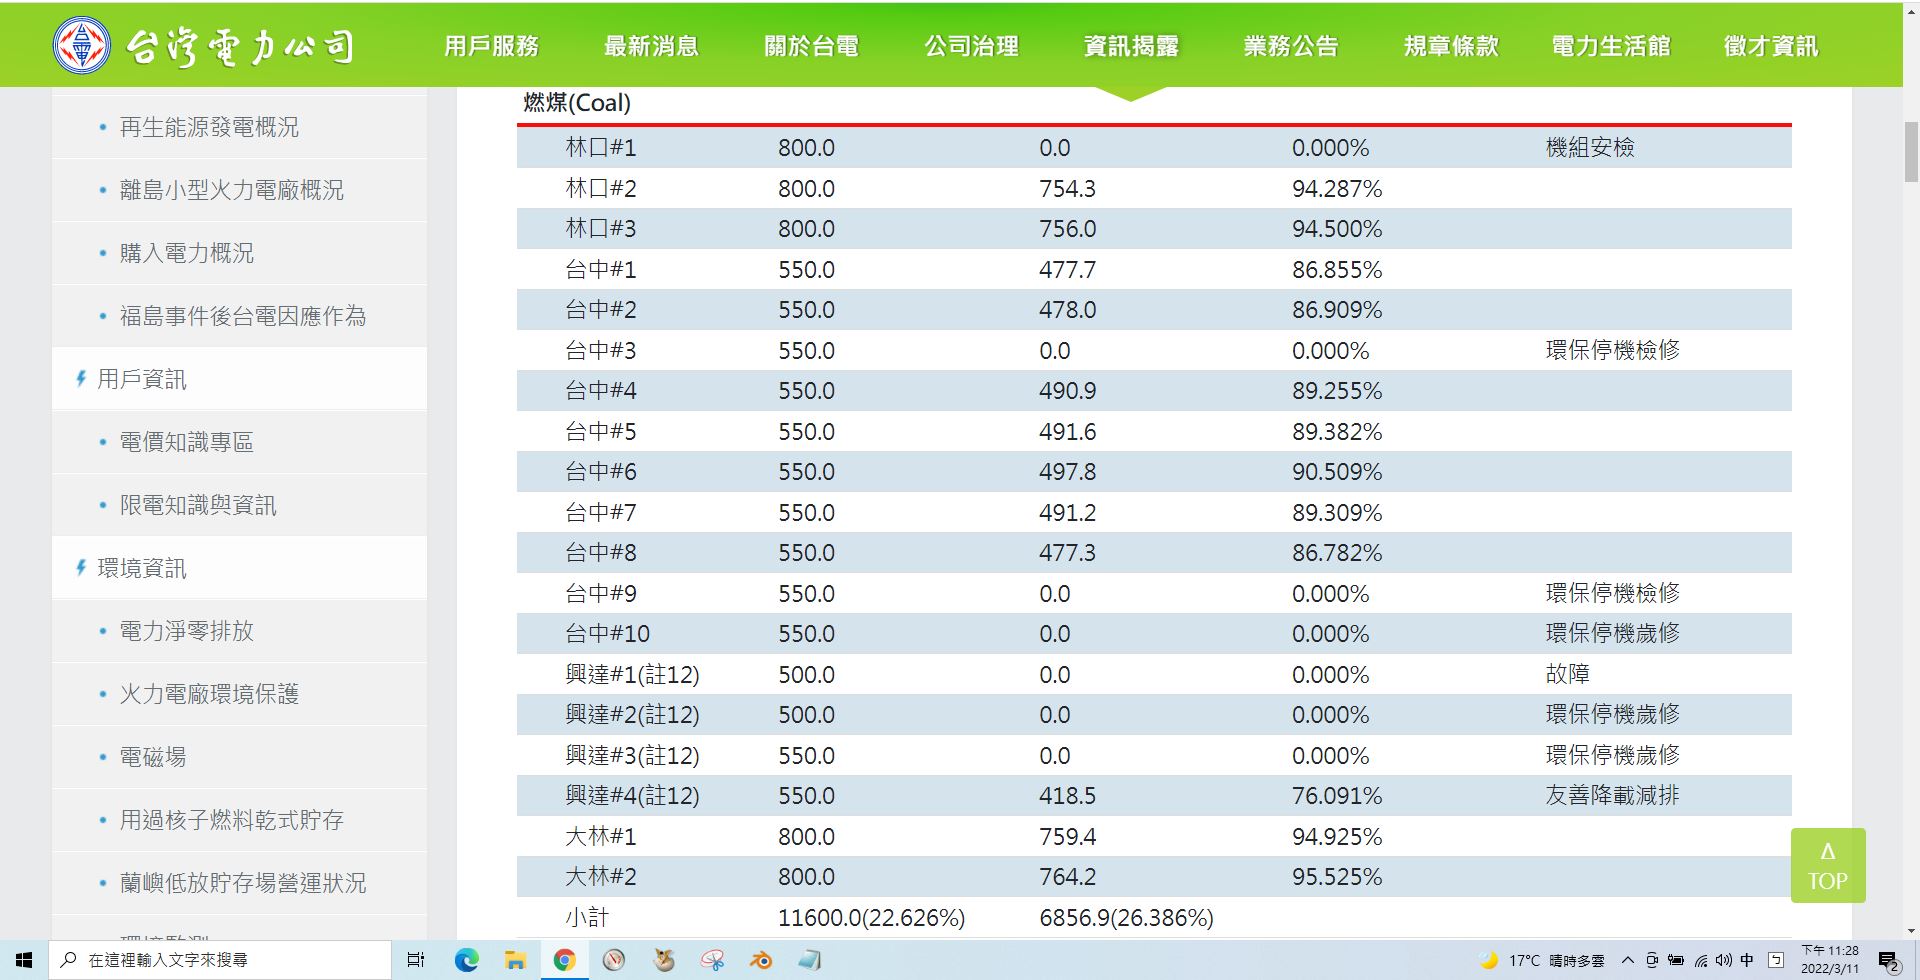This screenshot has width=1920, height=980.
Task: Select 環保停機檢修 remark for 台中#3
Action: [x=1613, y=351]
